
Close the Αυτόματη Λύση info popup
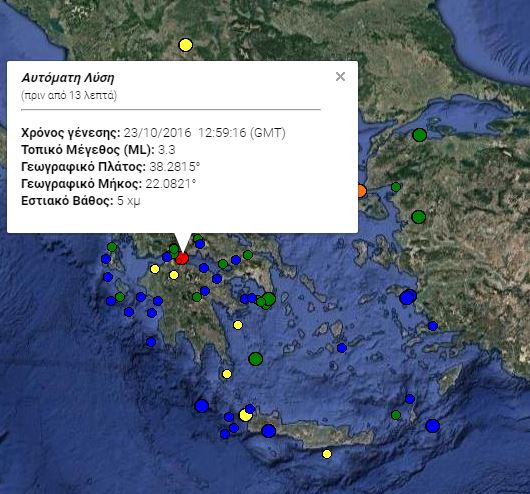(340, 77)
